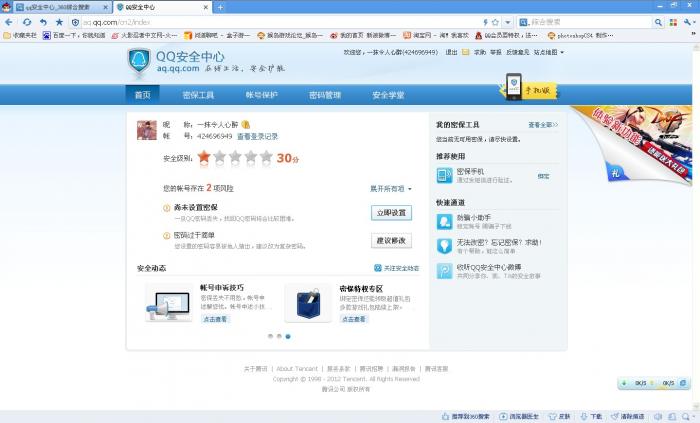Screen dimensions: 700x423
Task: Click 点击查看 under 密保特权专区
Action: [x=354, y=319]
